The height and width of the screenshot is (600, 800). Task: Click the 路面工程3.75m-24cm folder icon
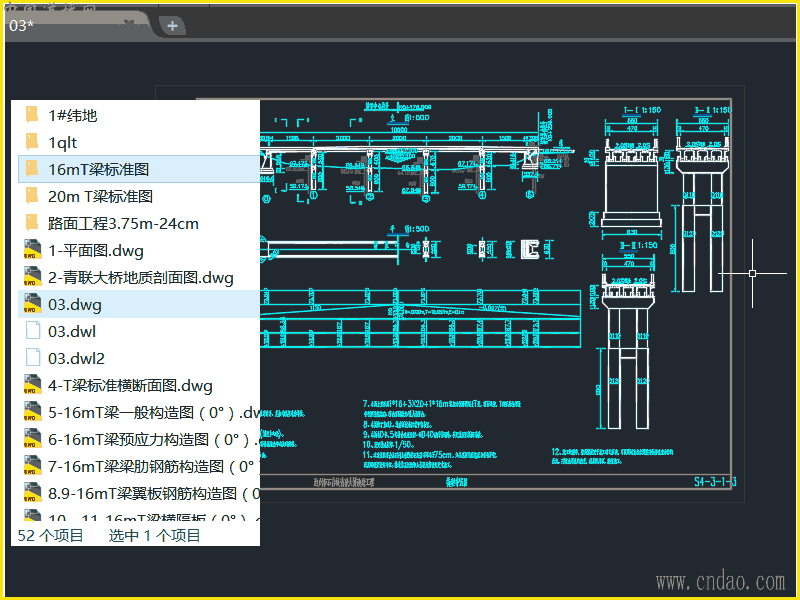tap(32, 223)
